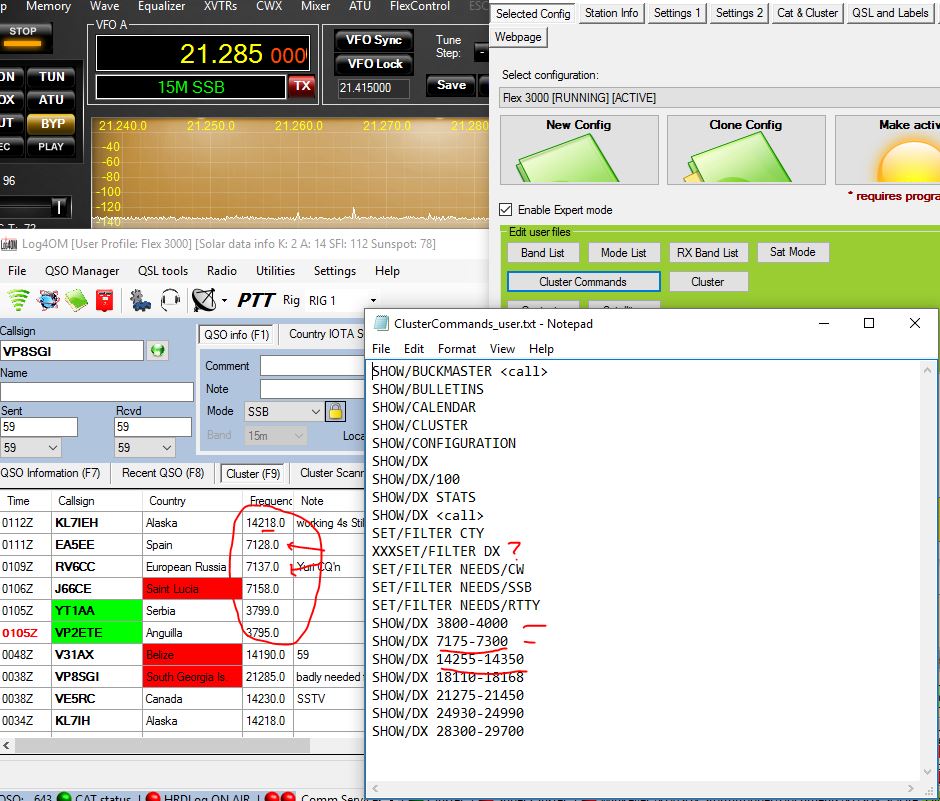Click the Mode List button

(x=623, y=253)
